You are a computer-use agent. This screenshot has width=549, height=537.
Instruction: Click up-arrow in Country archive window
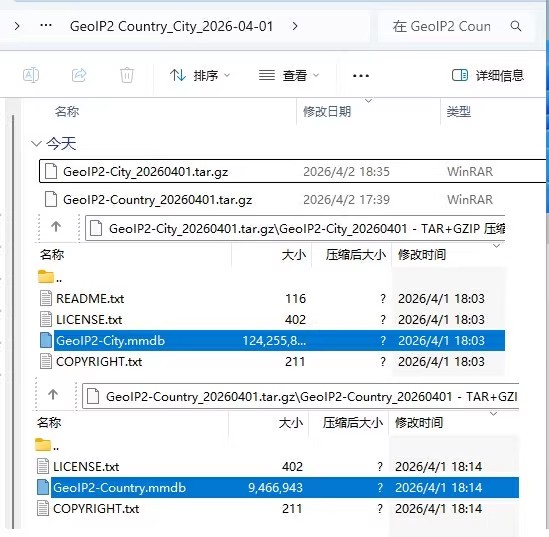click(x=53, y=394)
